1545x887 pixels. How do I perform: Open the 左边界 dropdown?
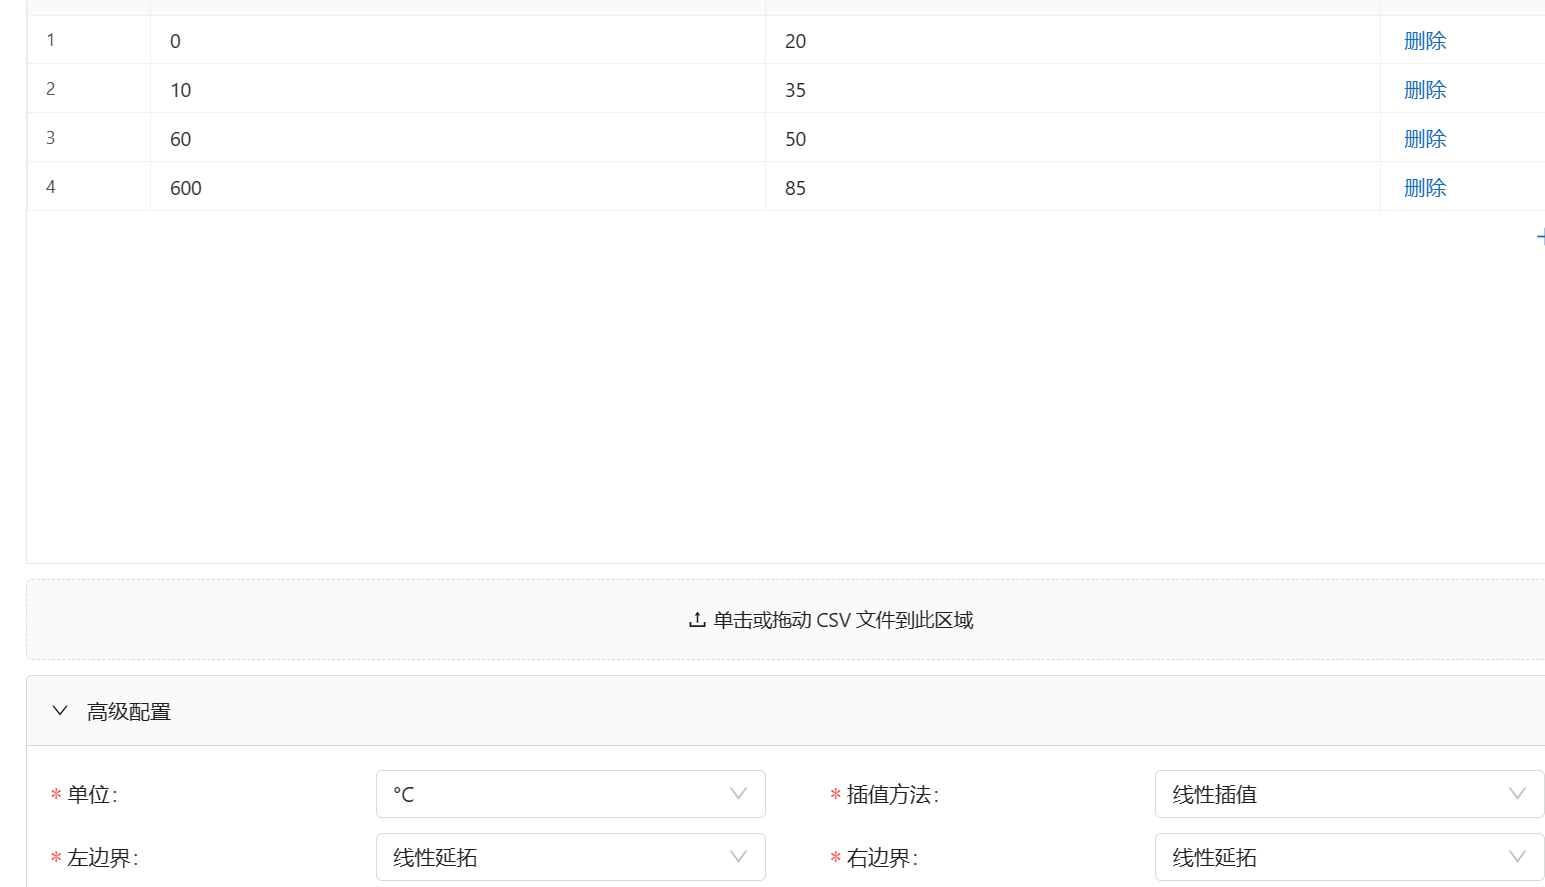coord(571,857)
